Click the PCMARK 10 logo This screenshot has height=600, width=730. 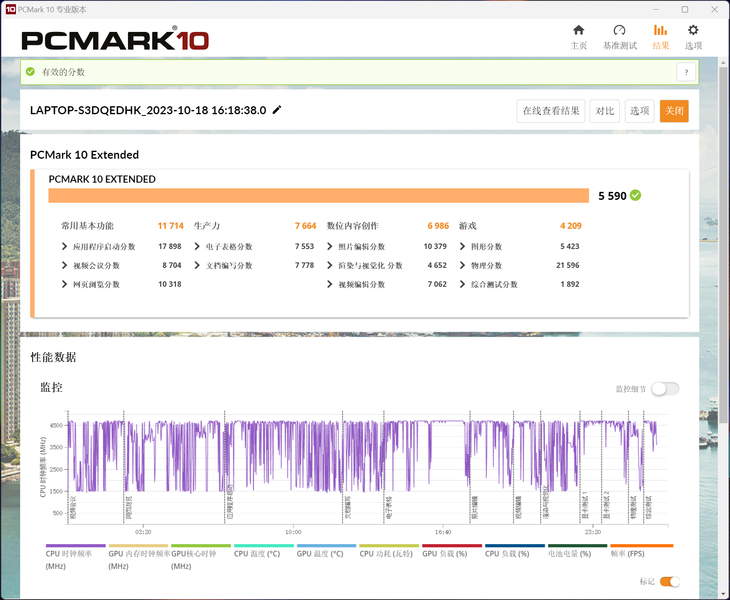click(x=115, y=40)
